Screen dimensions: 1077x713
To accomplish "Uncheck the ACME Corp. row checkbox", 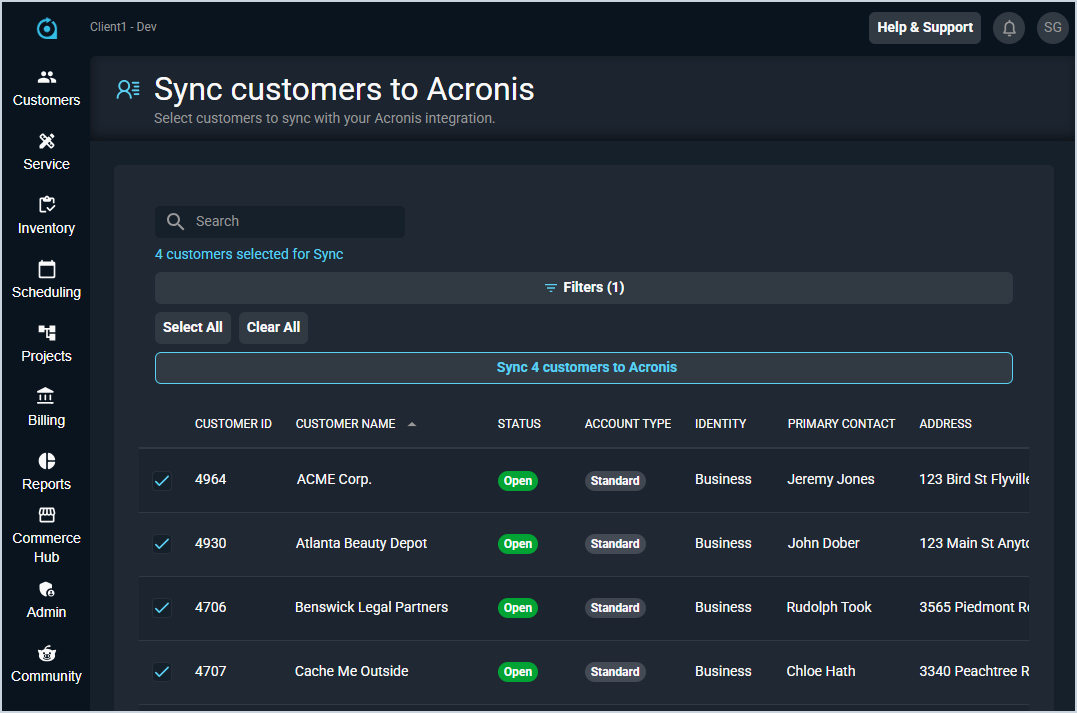I will (162, 481).
